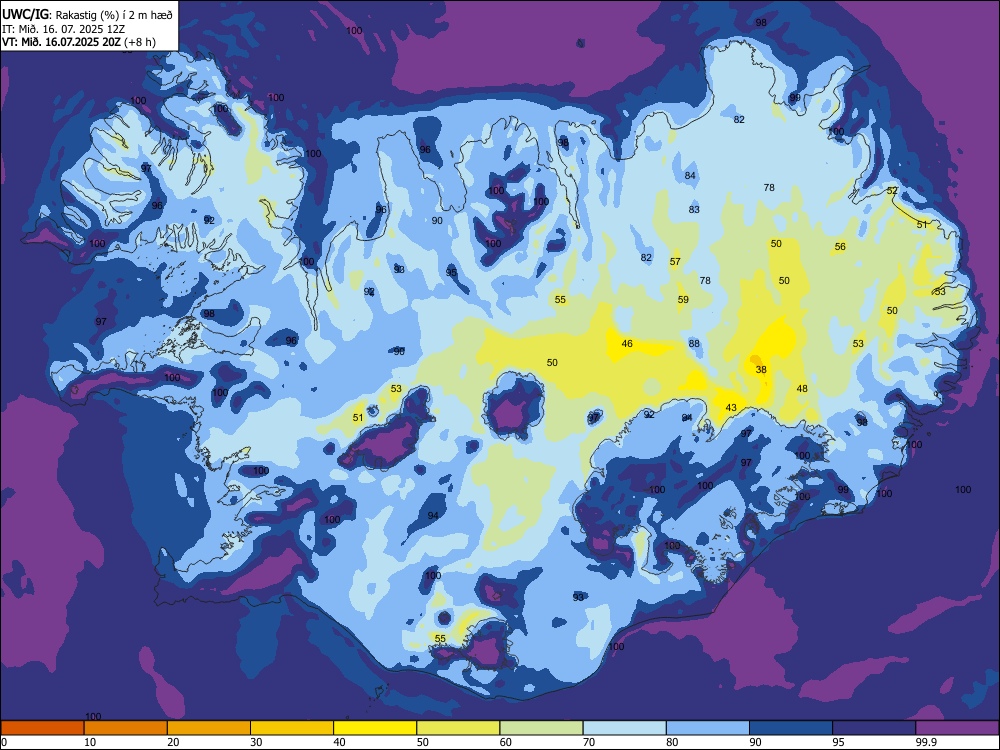The height and width of the screenshot is (750, 1000).
Task: Click the dark orange 0–10 legend swatch
Action: [42, 728]
